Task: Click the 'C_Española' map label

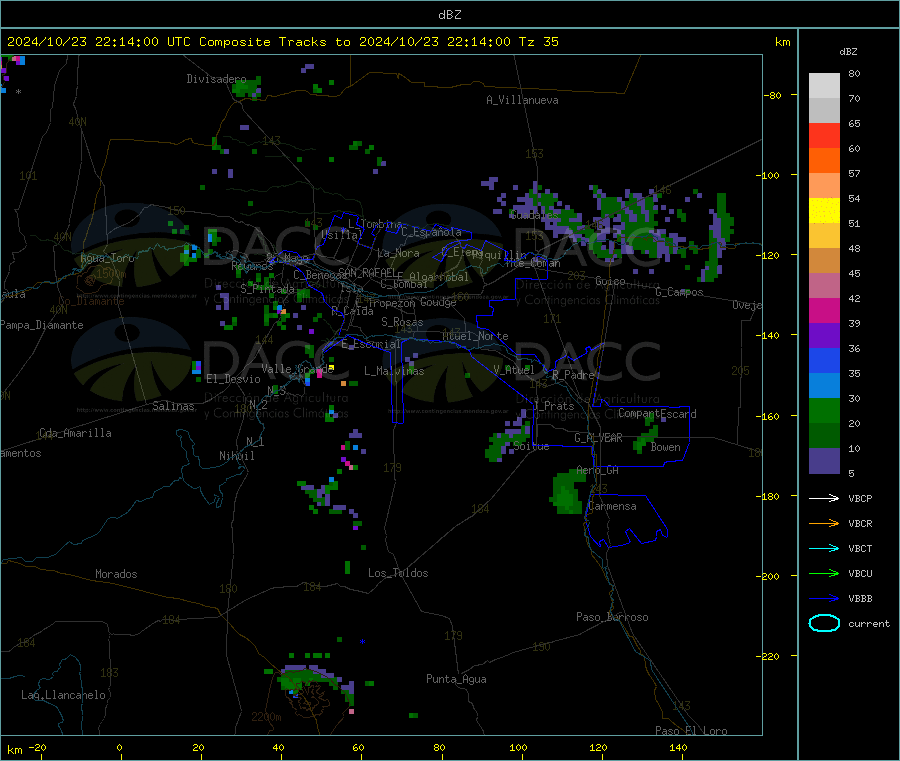Action: [x=431, y=232]
